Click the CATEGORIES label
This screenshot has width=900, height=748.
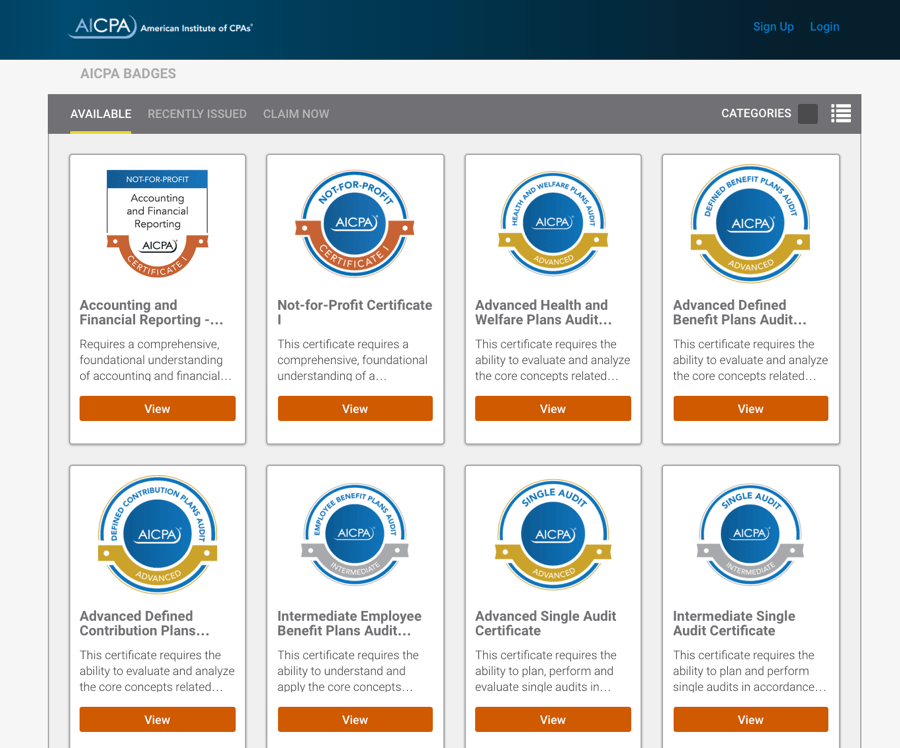click(x=756, y=114)
